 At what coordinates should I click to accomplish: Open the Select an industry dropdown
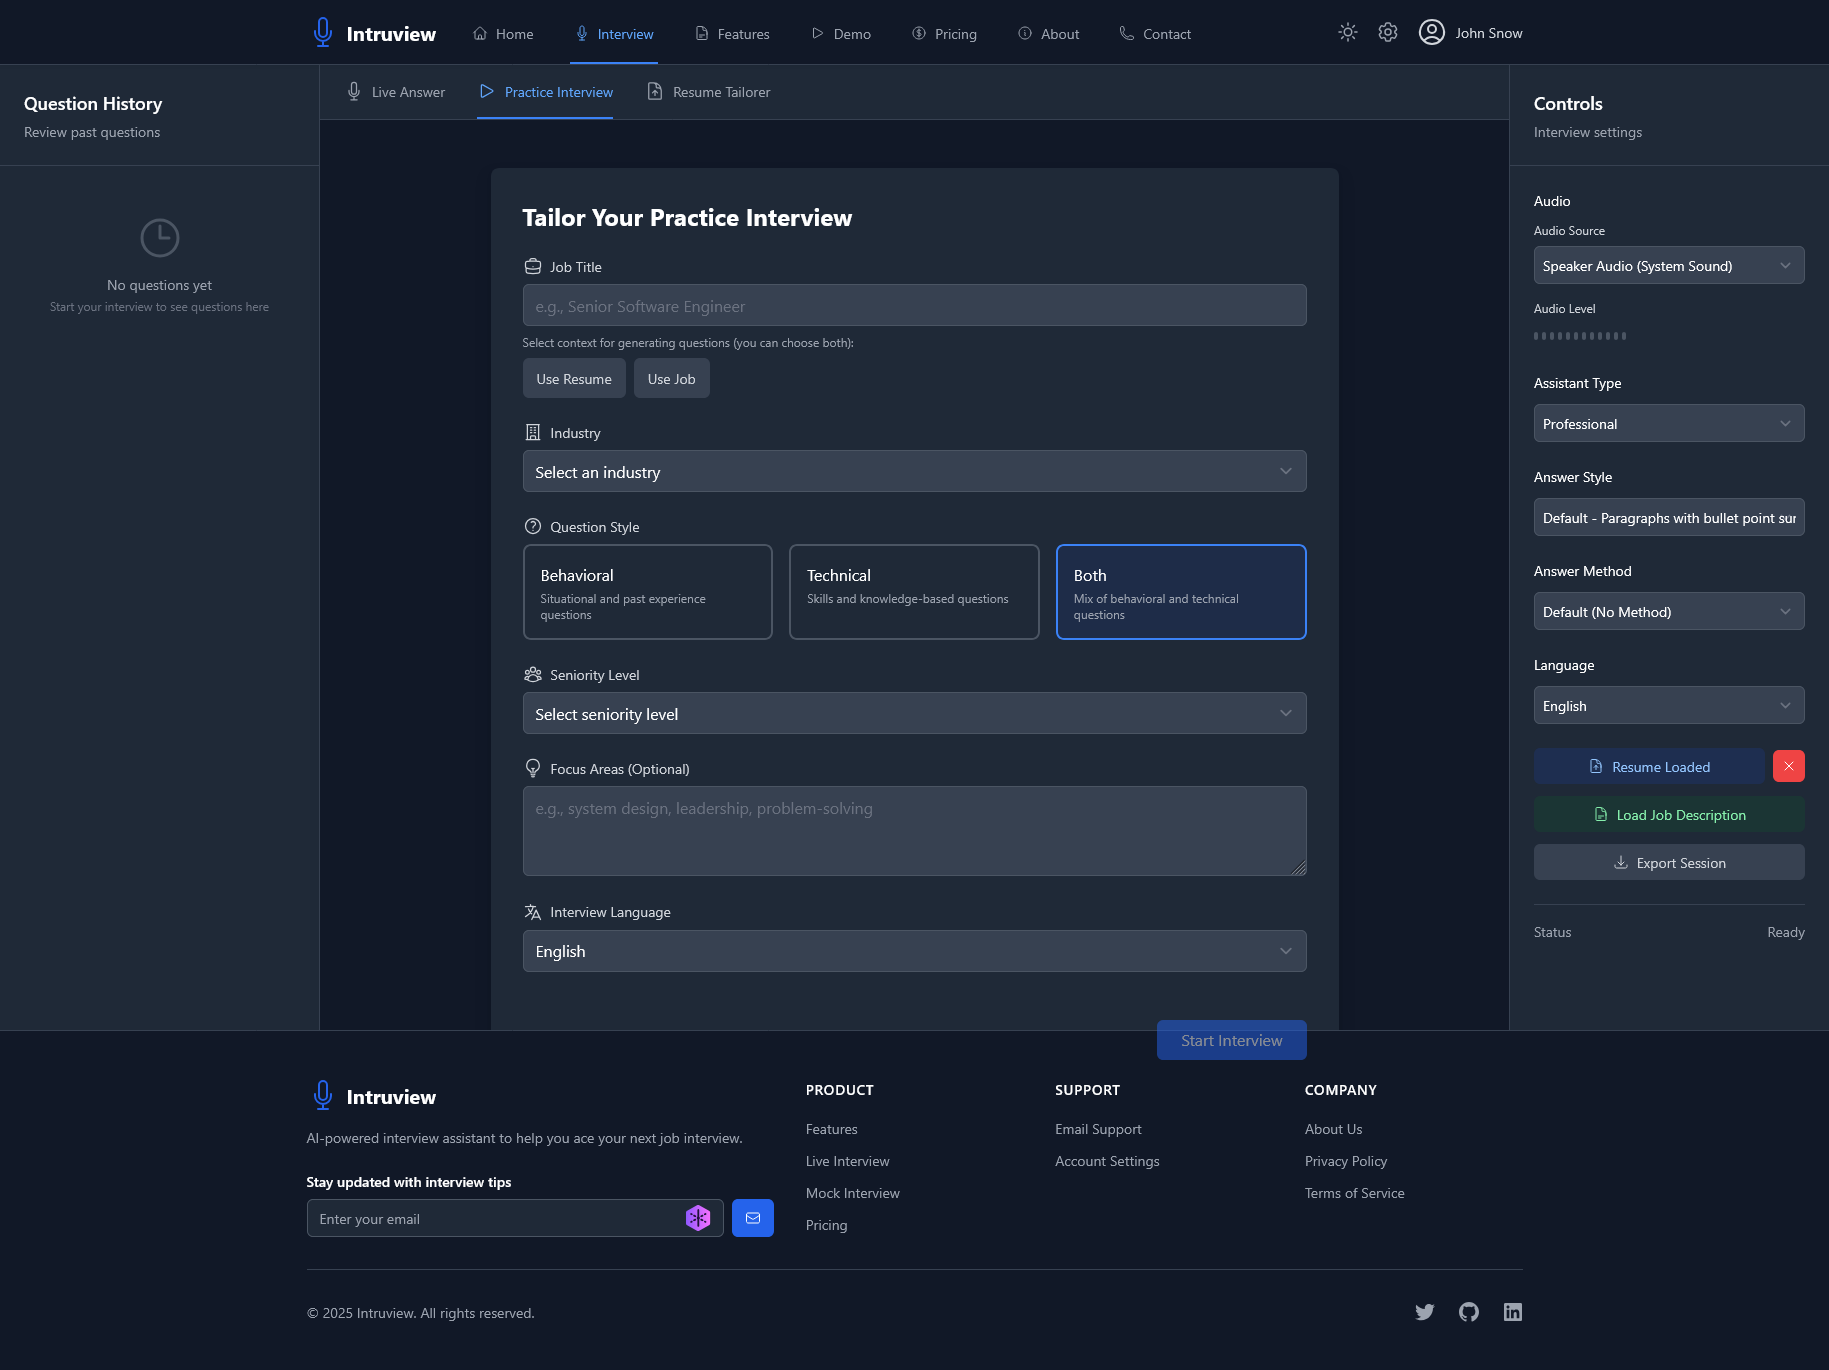(x=914, y=471)
